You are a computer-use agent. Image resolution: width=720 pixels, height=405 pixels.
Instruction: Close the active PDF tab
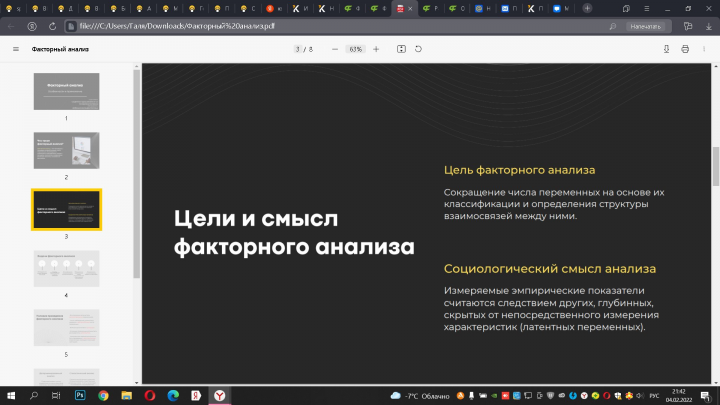(410, 9)
